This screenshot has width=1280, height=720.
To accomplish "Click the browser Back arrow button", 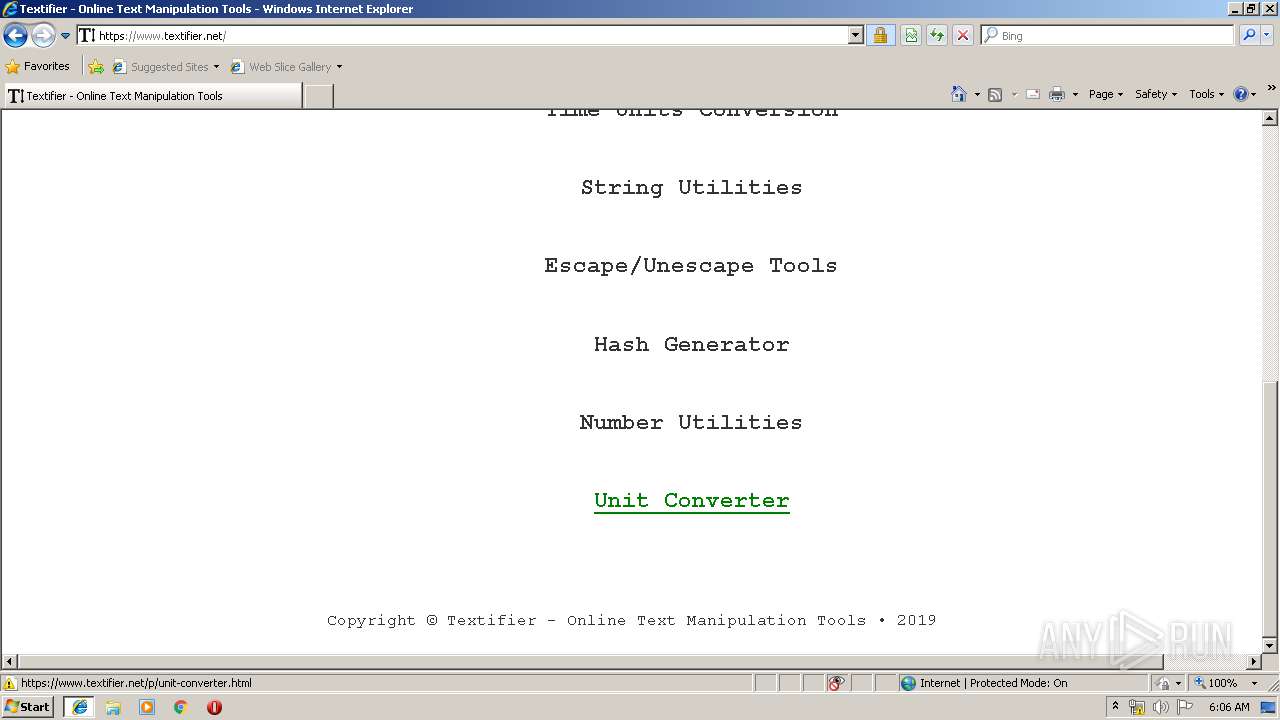I will click(15, 36).
